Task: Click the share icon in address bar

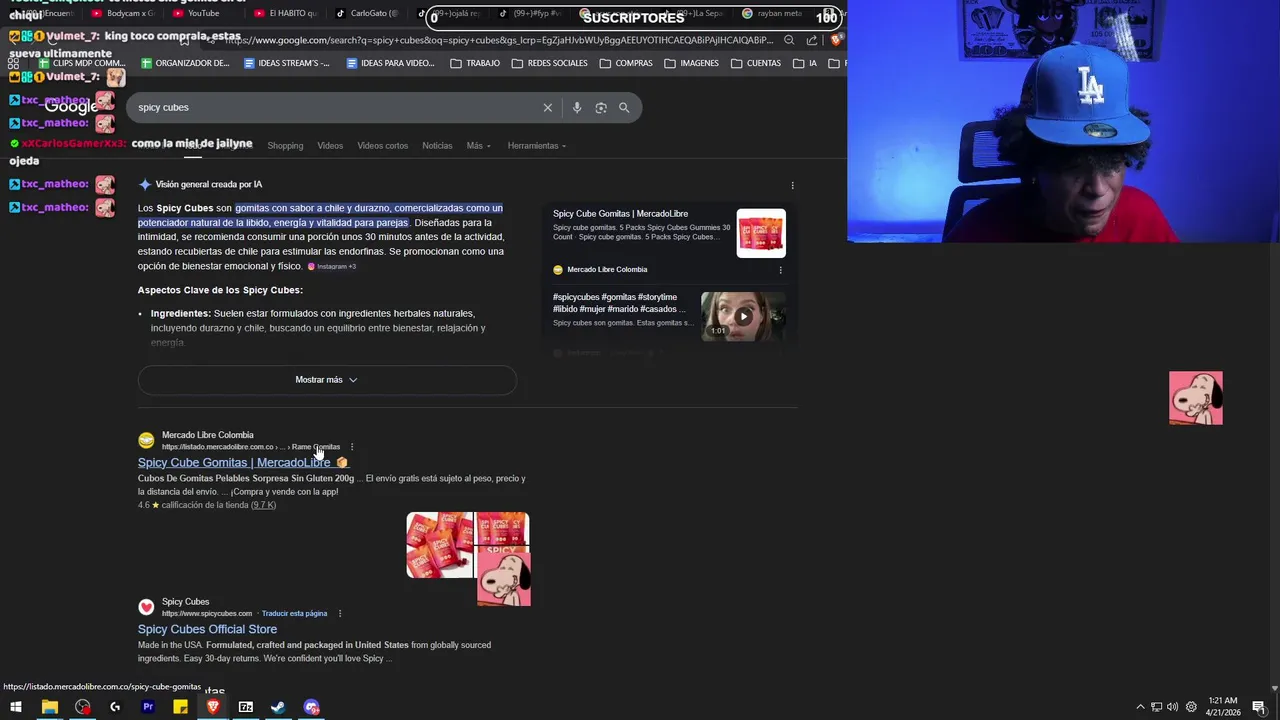Action: [811, 40]
